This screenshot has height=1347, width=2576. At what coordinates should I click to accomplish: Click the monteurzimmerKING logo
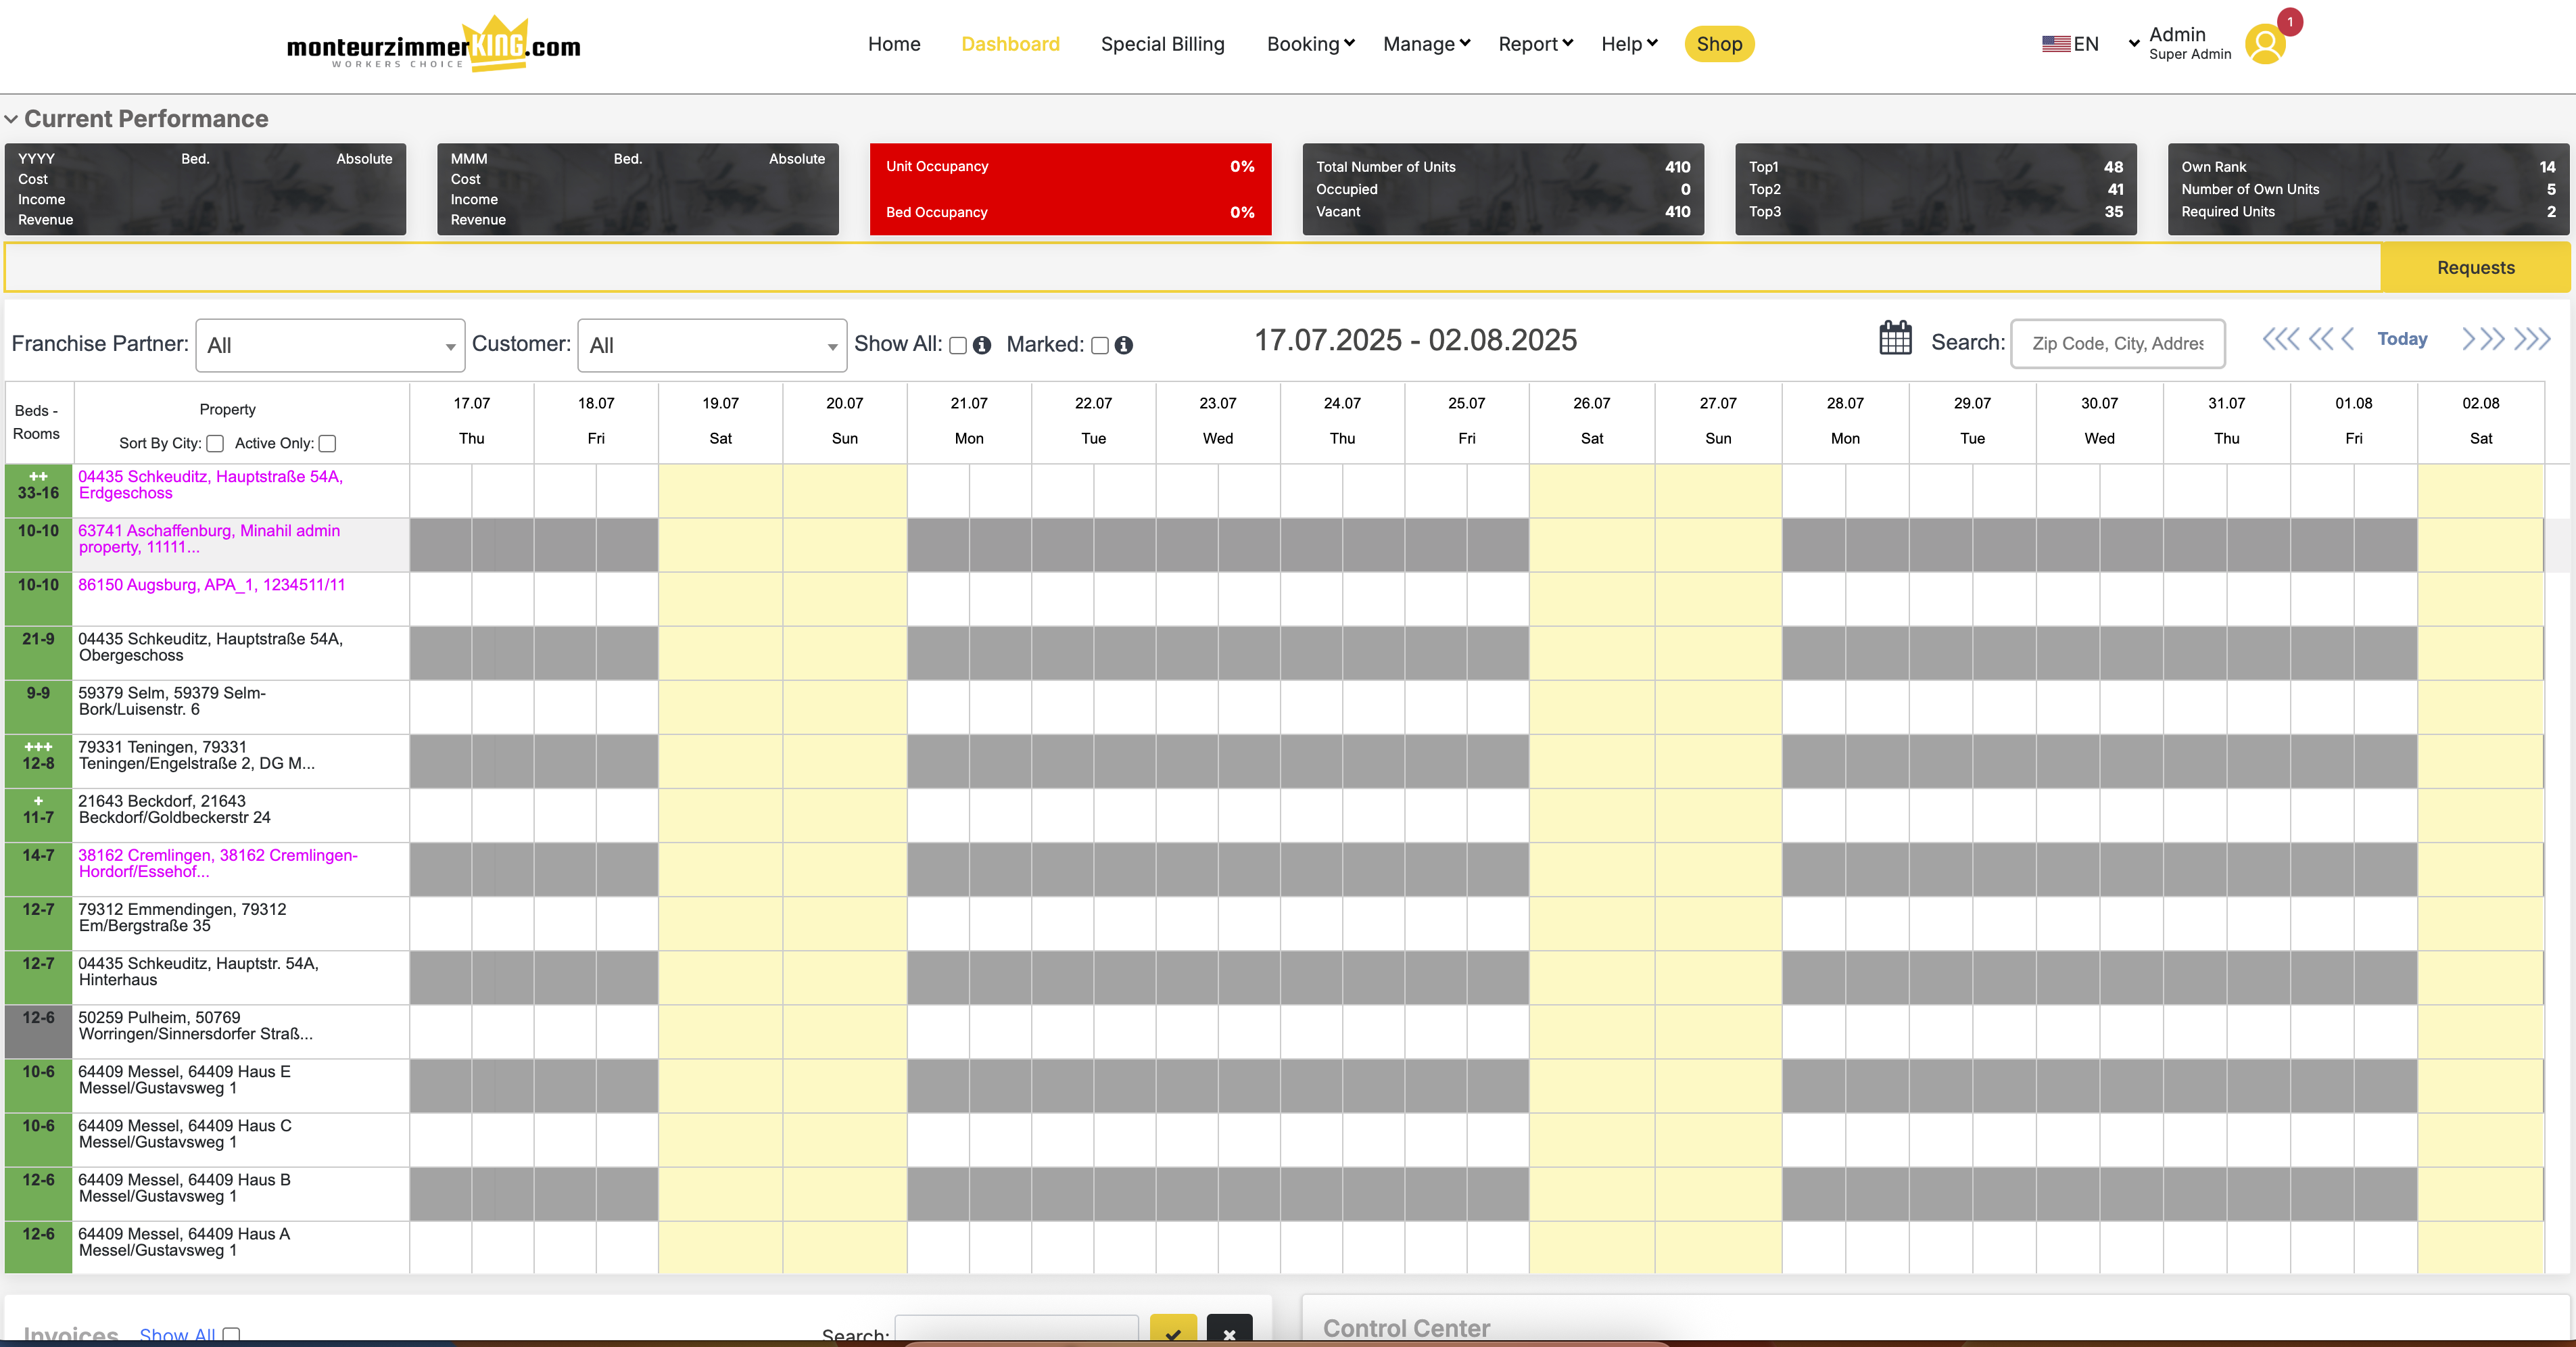(433, 44)
